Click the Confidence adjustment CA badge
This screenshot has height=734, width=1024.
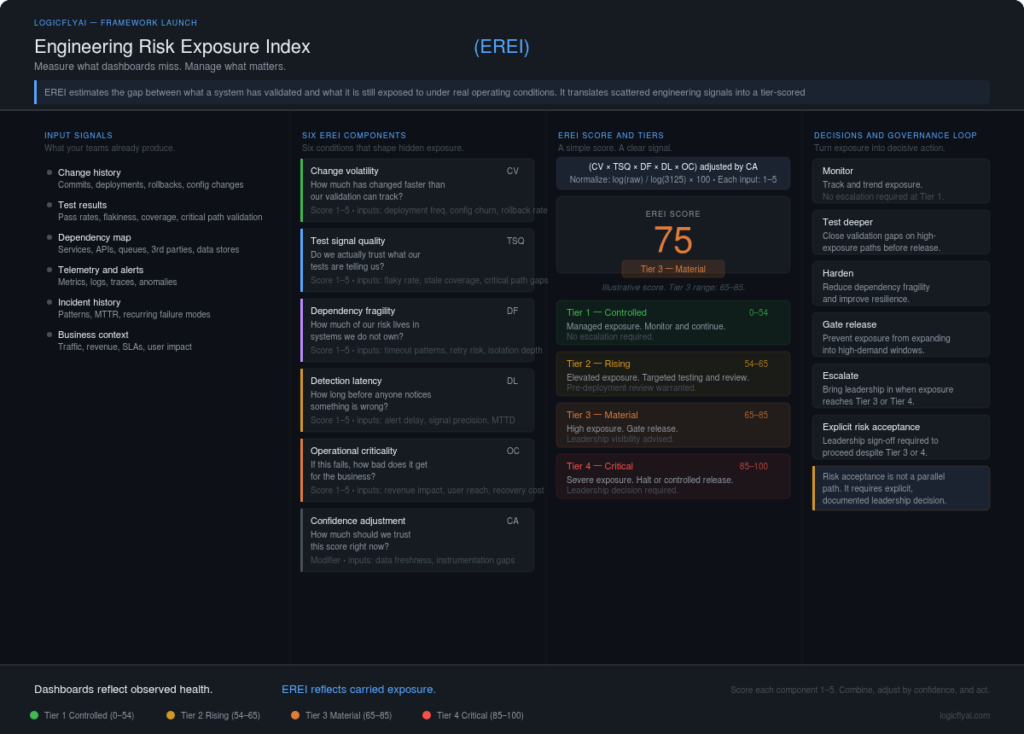point(512,520)
